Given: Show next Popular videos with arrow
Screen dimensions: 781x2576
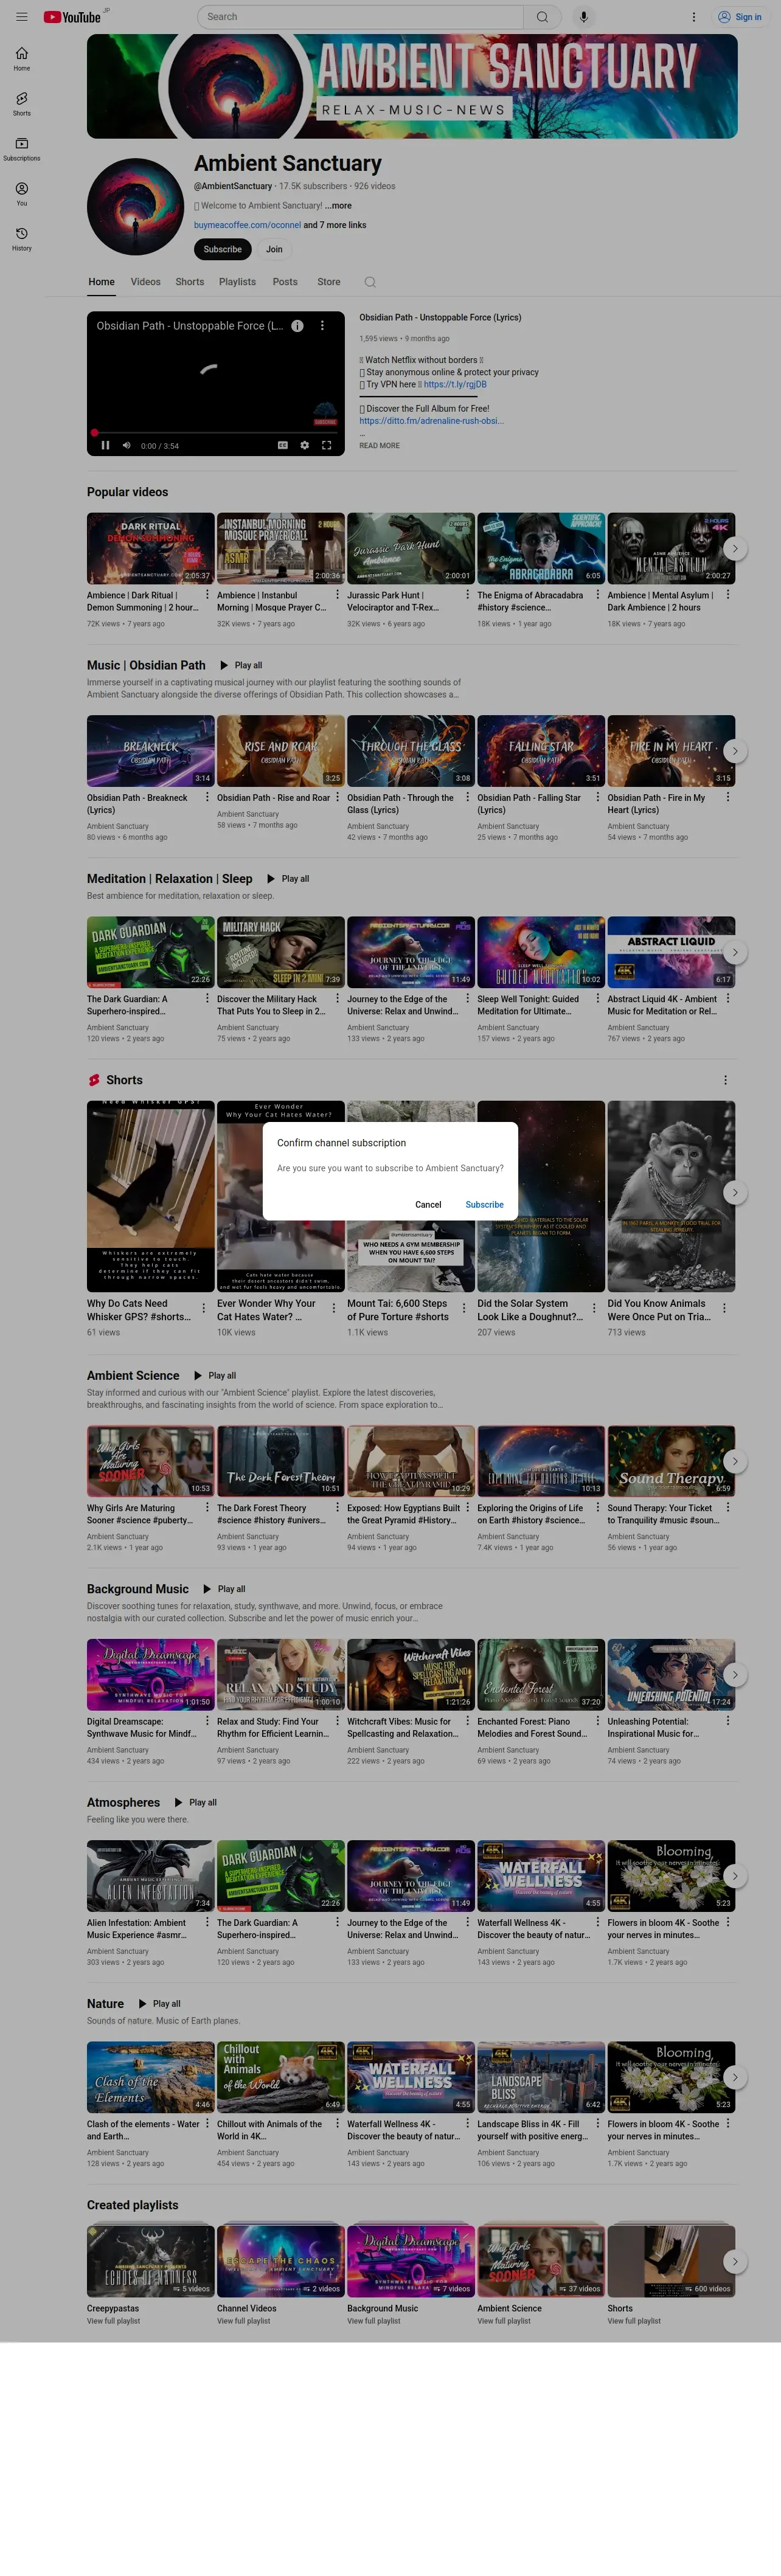Looking at the screenshot, I should coord(735,548).
